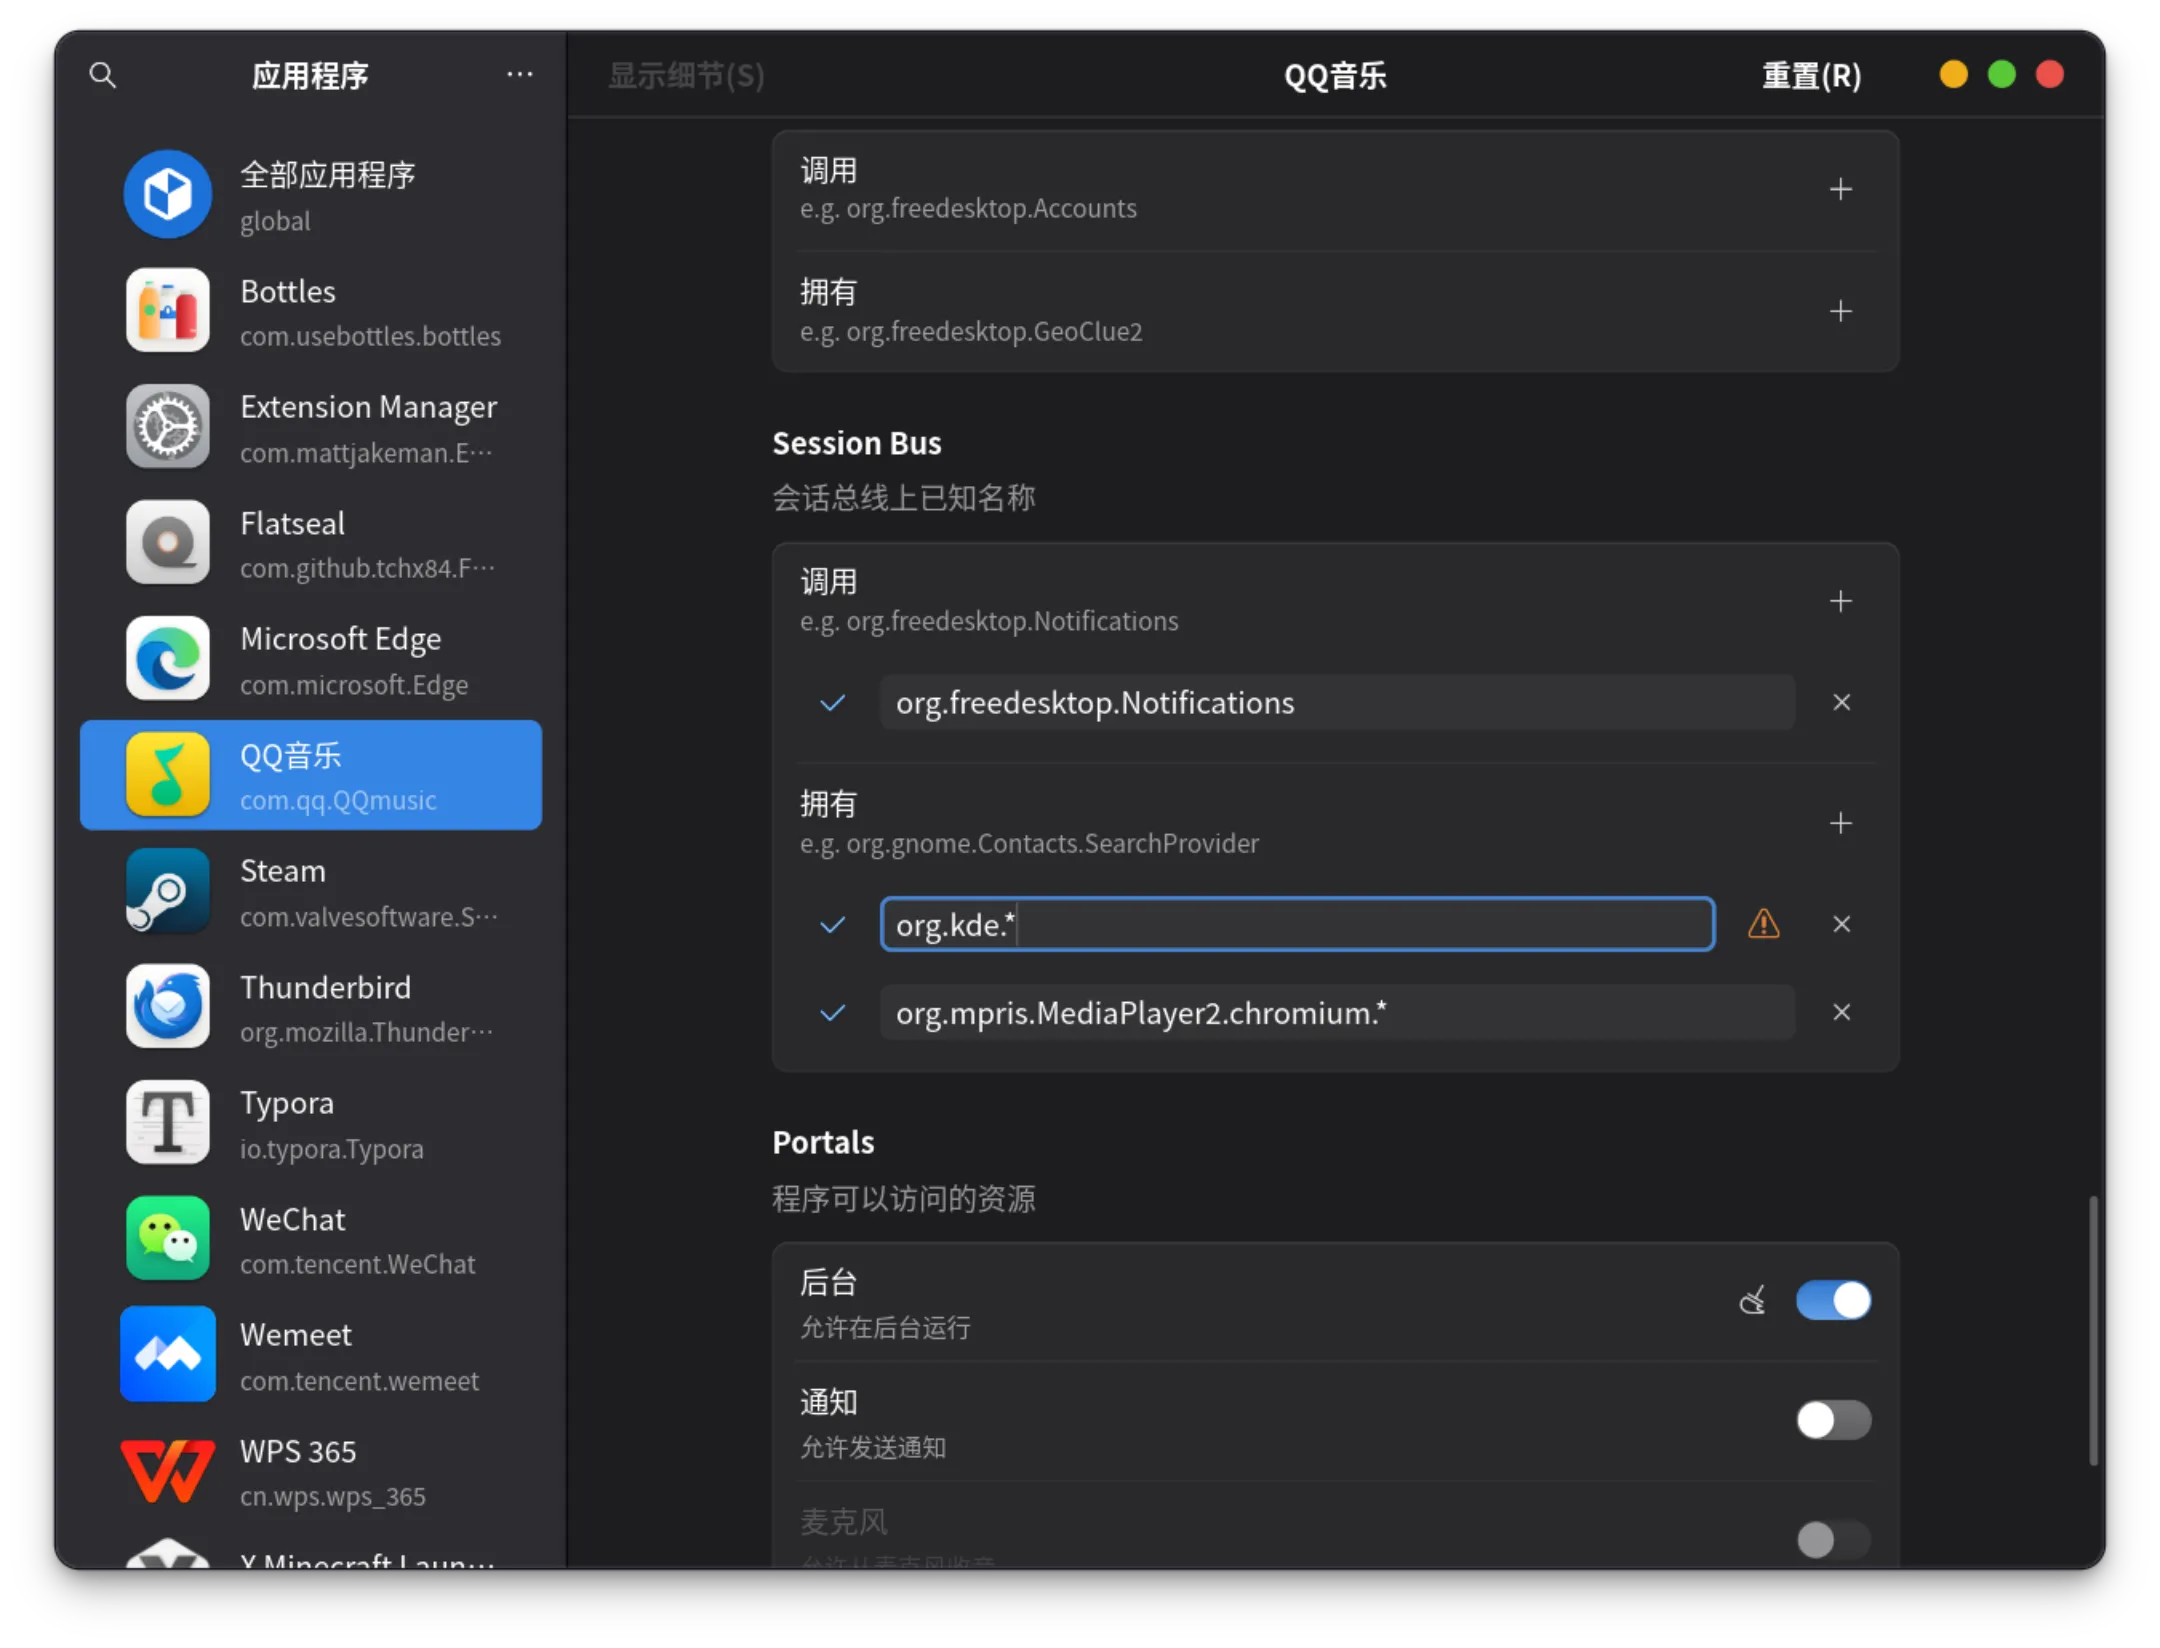
Task: Click the search icon in sidebar header
Action: (x=103, y=75)
